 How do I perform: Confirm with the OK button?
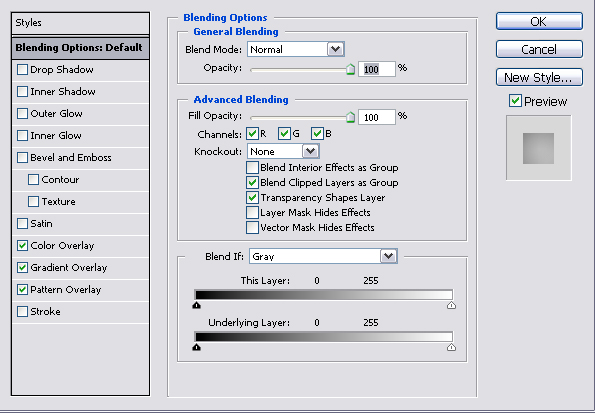(x=539, y=21)
